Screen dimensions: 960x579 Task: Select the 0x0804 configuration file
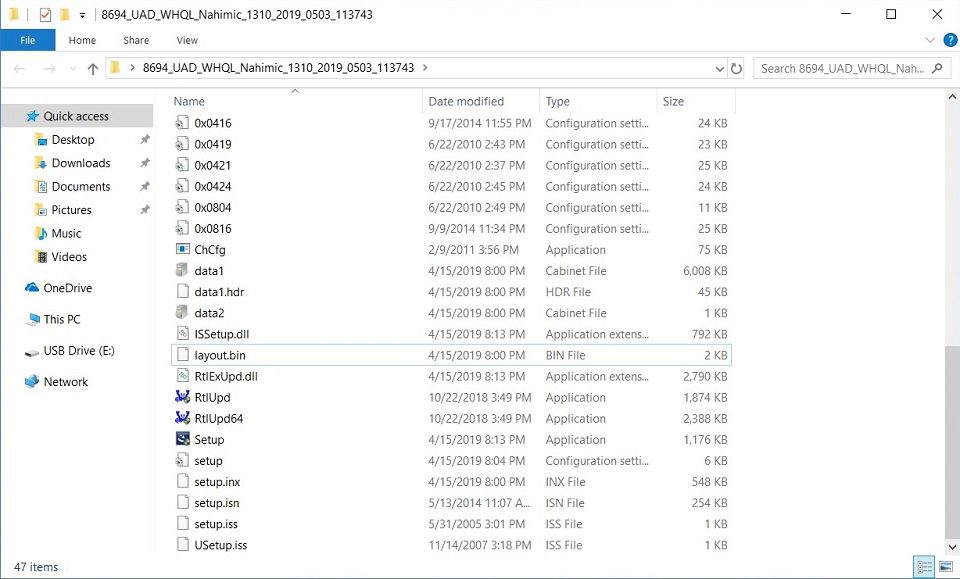tap(451, 207)
